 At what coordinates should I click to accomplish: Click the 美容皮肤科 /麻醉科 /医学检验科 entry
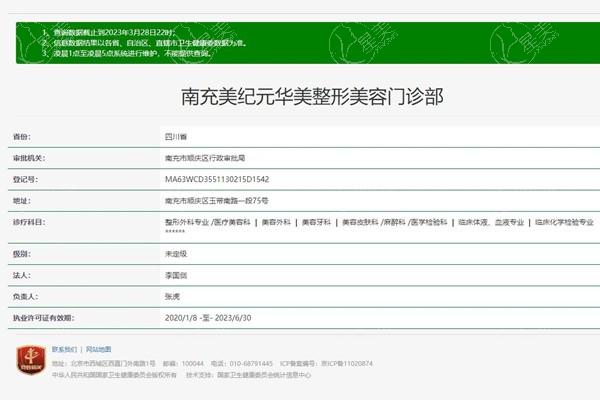(395, 222)
